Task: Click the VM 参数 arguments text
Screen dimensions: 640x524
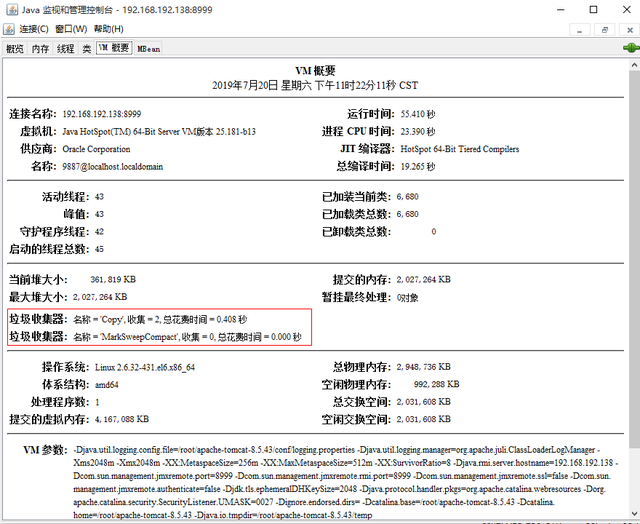Action: point(345,482)
